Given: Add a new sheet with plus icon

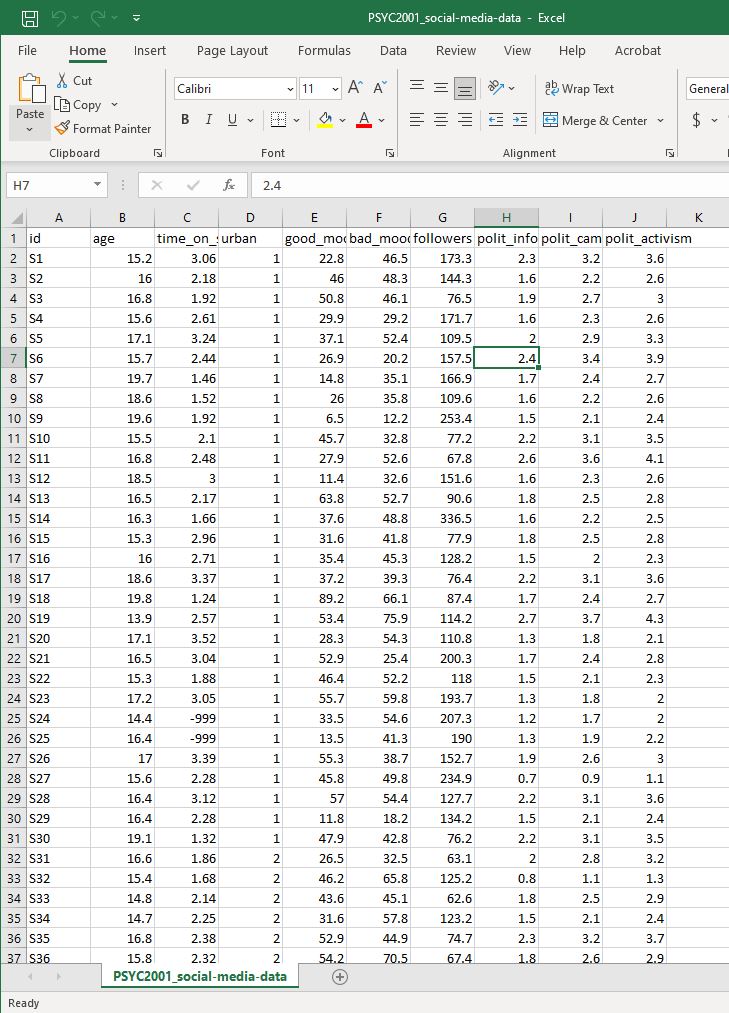Looking at the screenshot, I should coord(340,977).
